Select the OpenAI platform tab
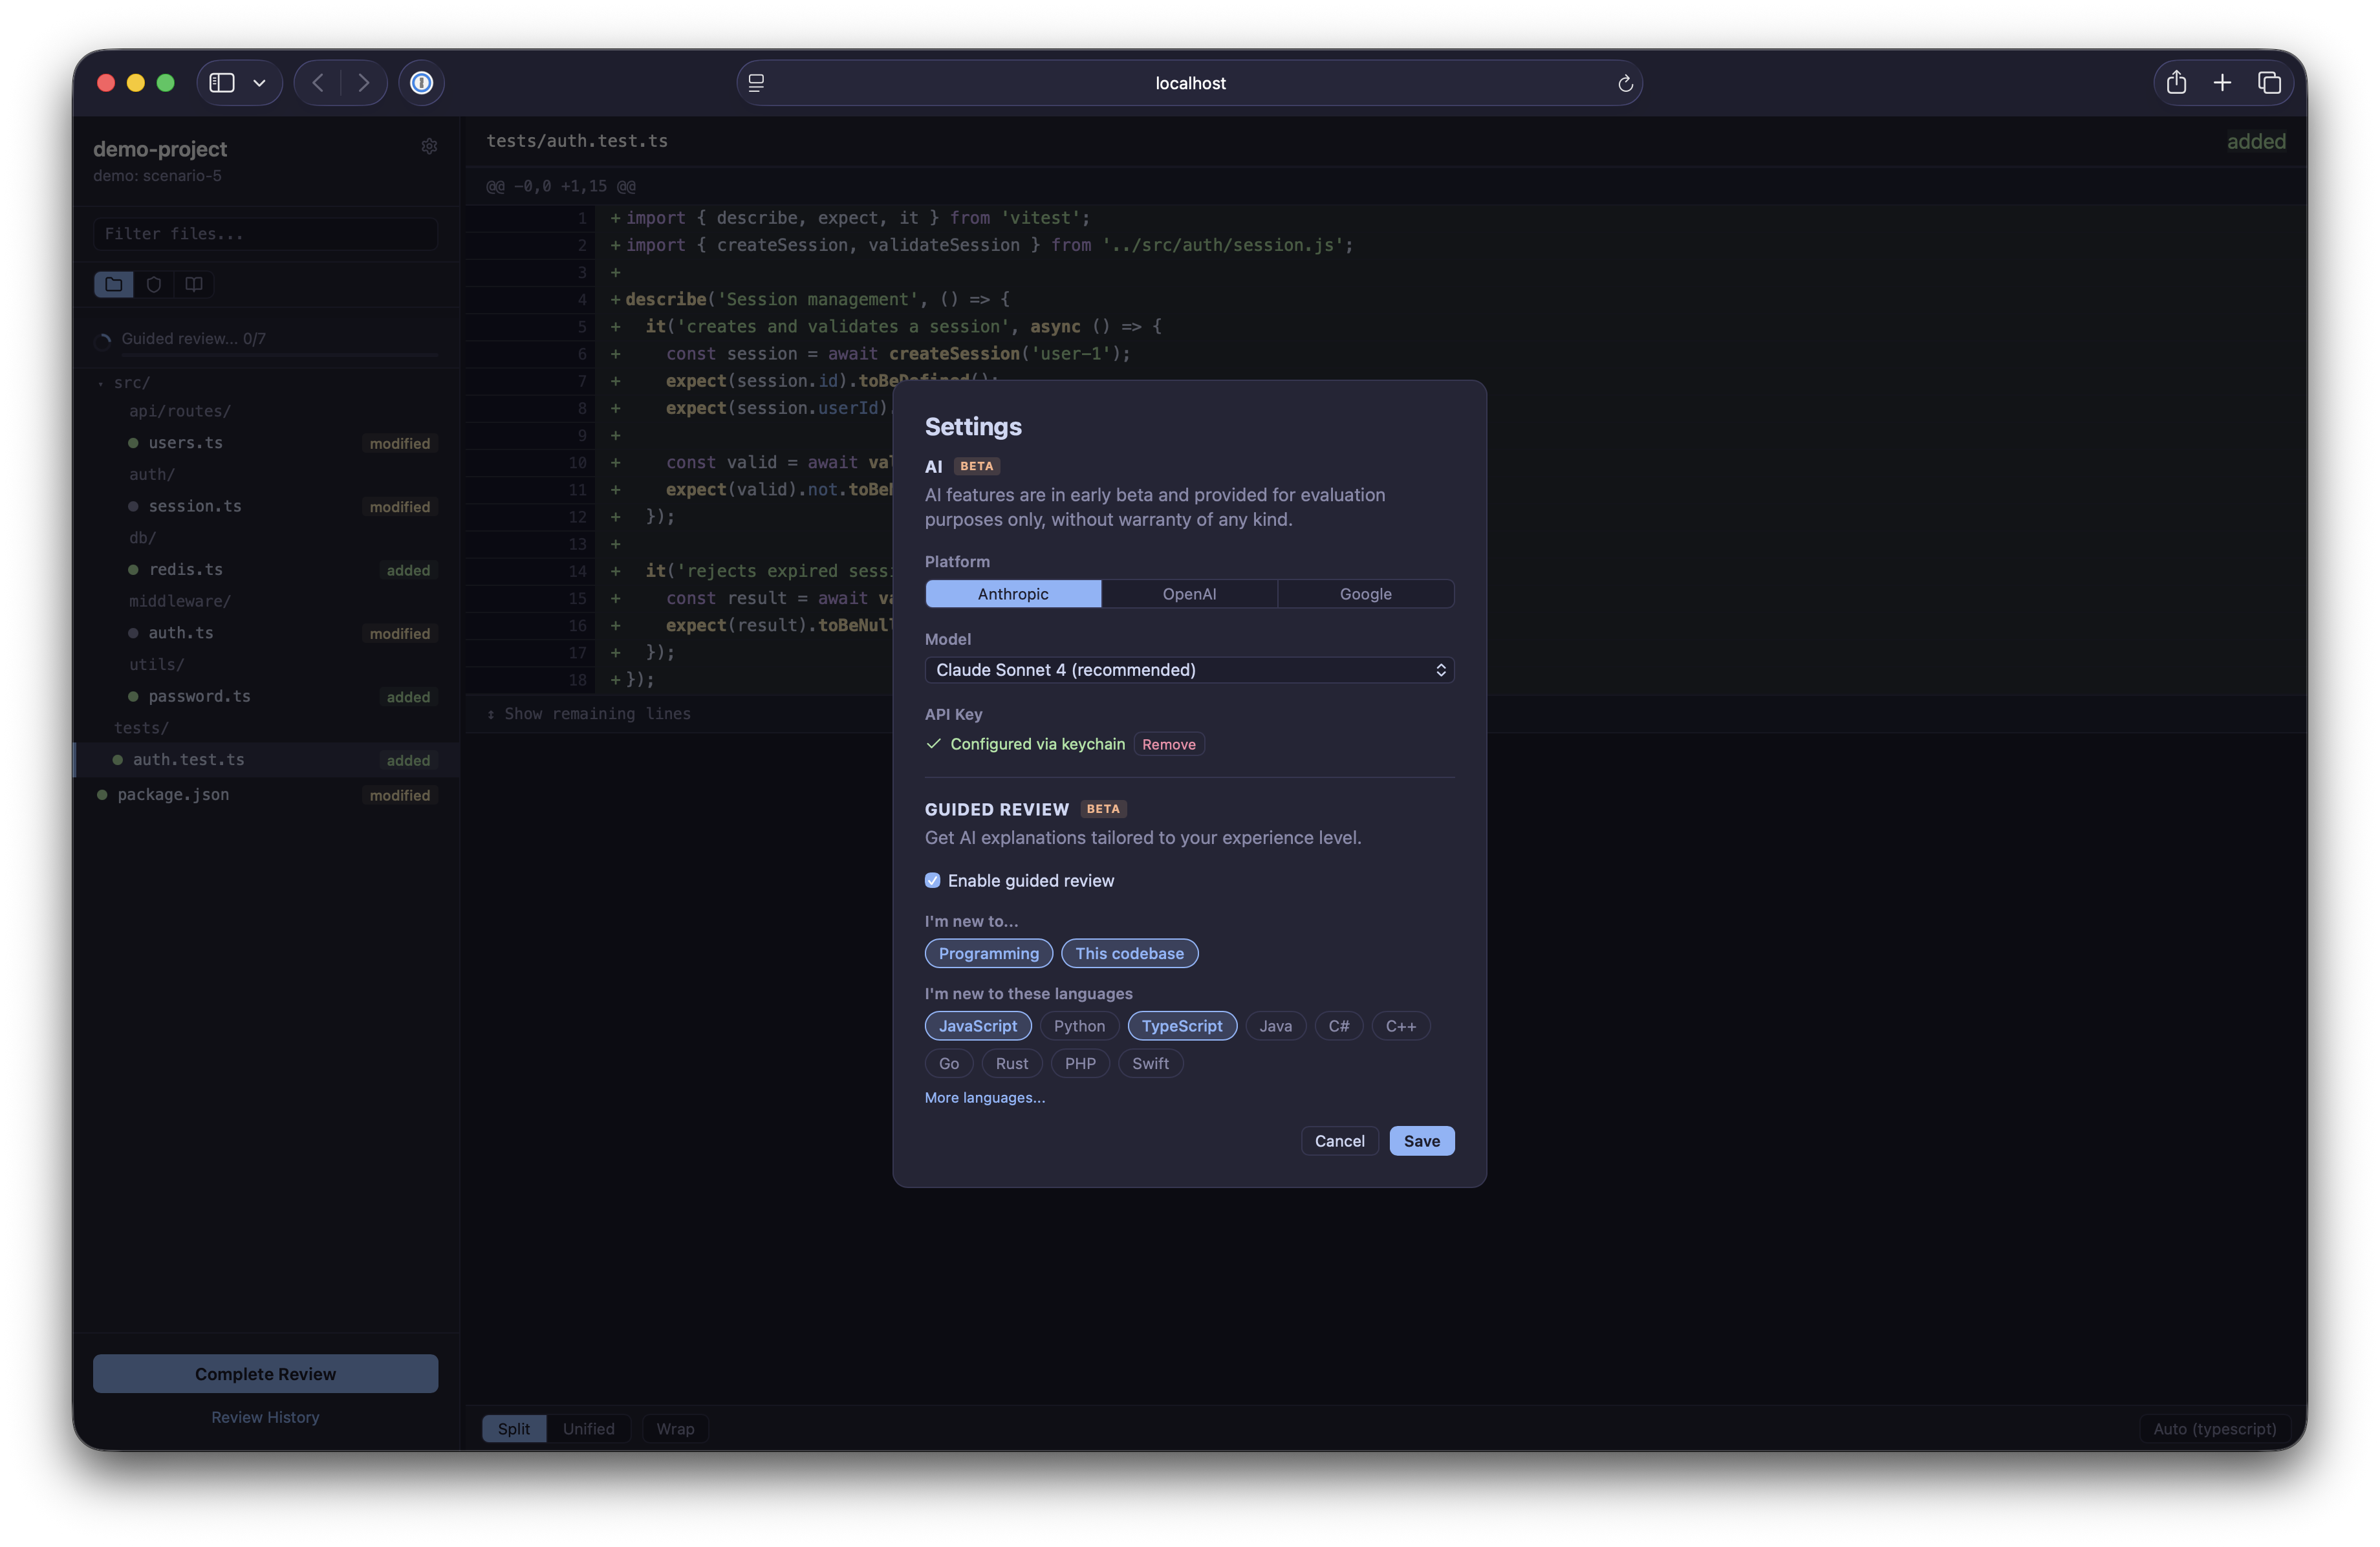 click(x=1188, y=593)
